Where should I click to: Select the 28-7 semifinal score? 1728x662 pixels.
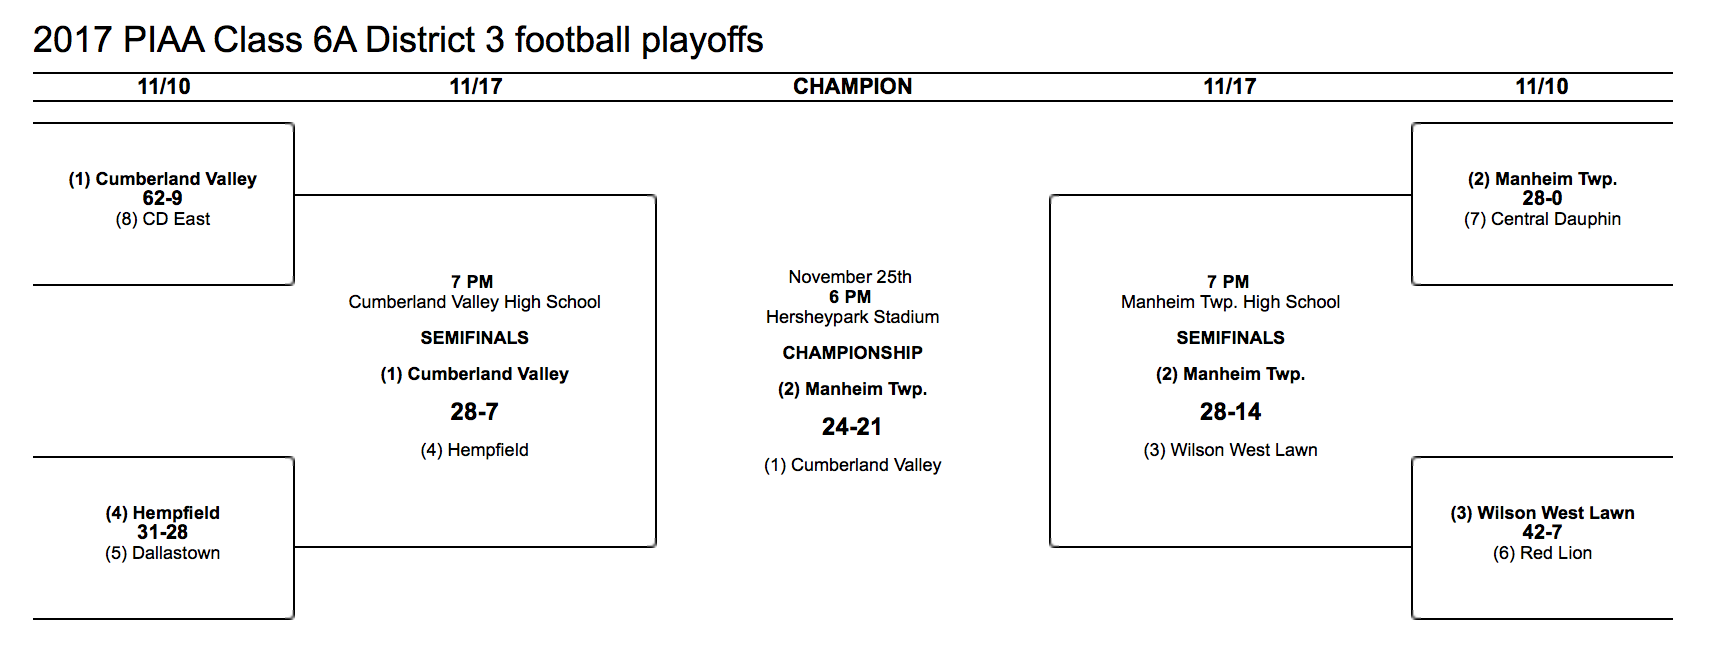474,412
